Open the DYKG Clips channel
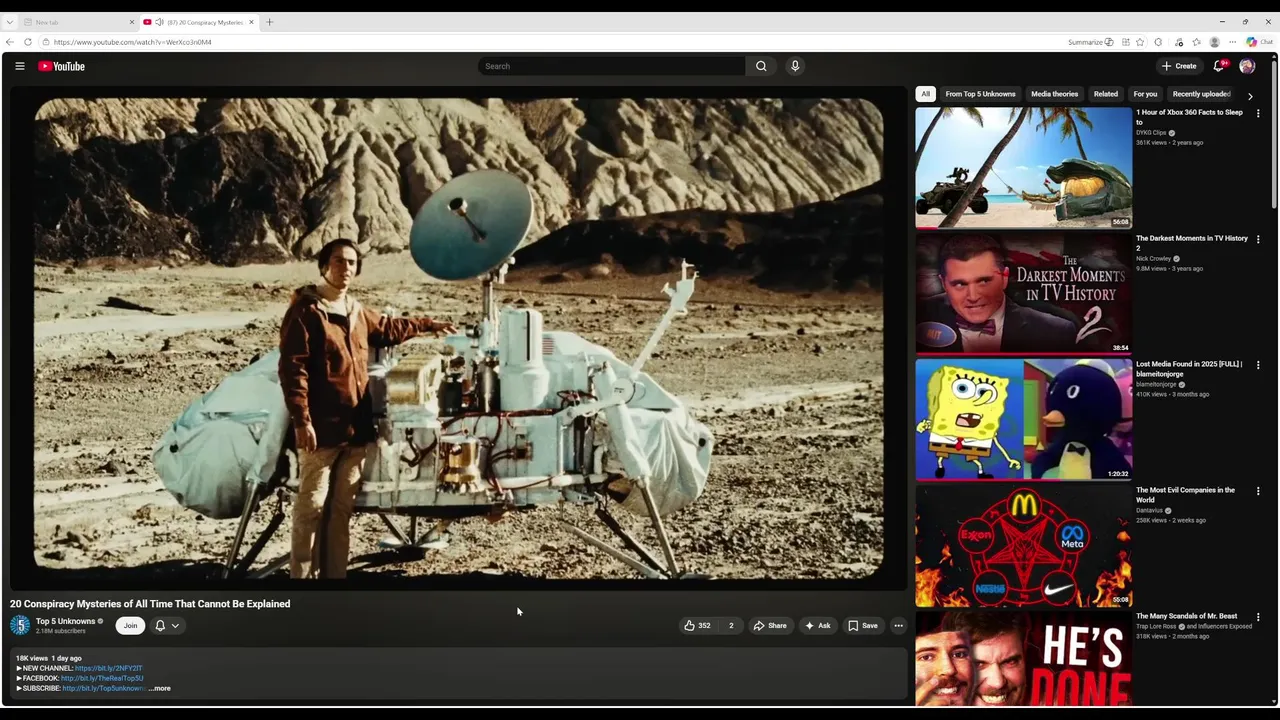This screenshot has width=1280, height=720. (1151, 133)
